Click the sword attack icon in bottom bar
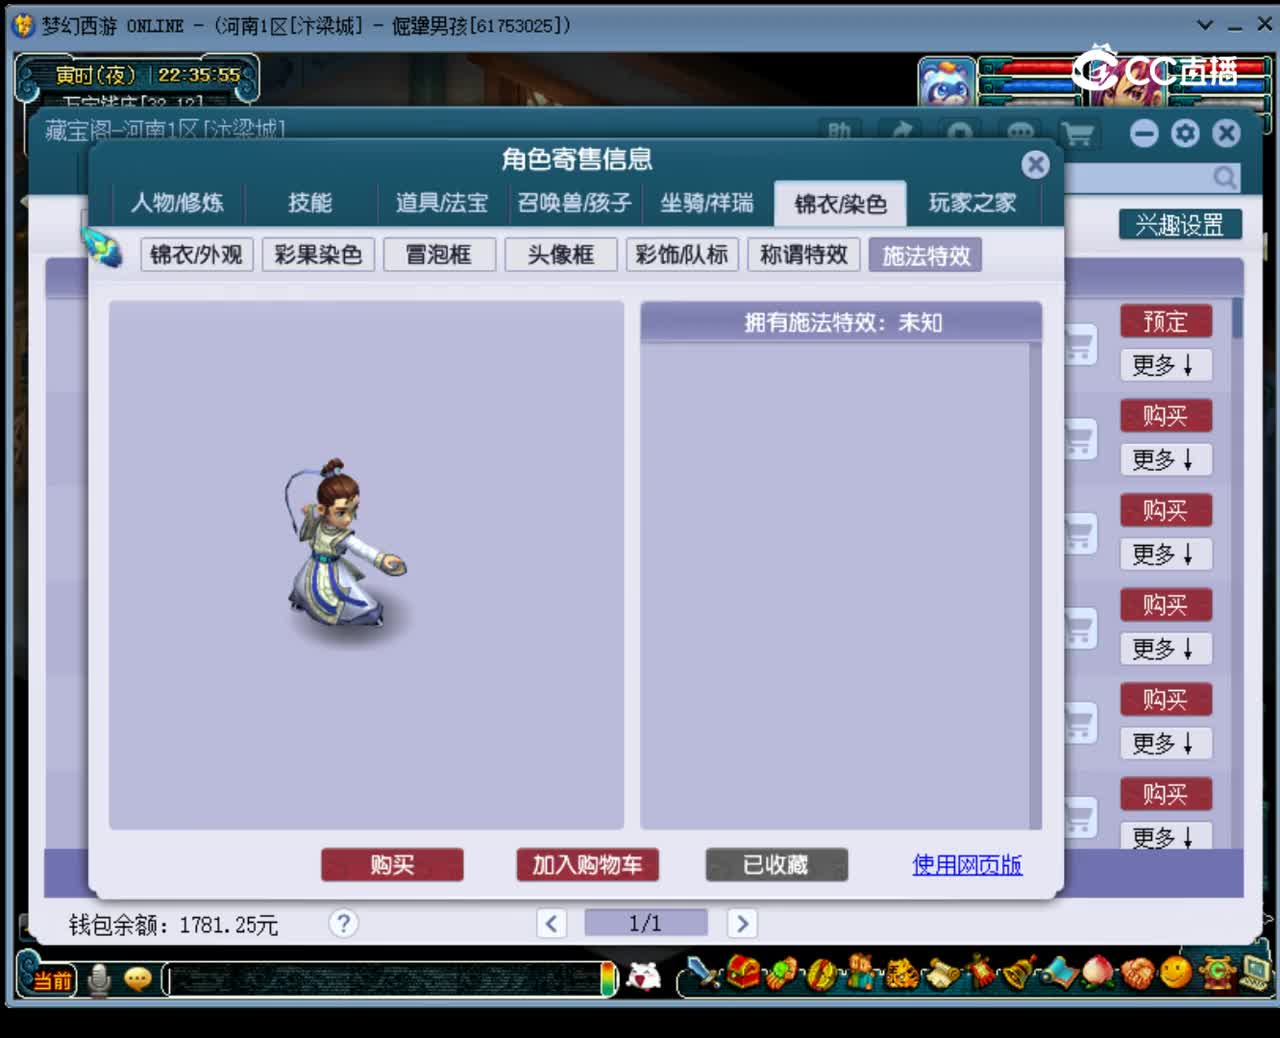Screen dimensions: 1280x1038 (705, 973)
